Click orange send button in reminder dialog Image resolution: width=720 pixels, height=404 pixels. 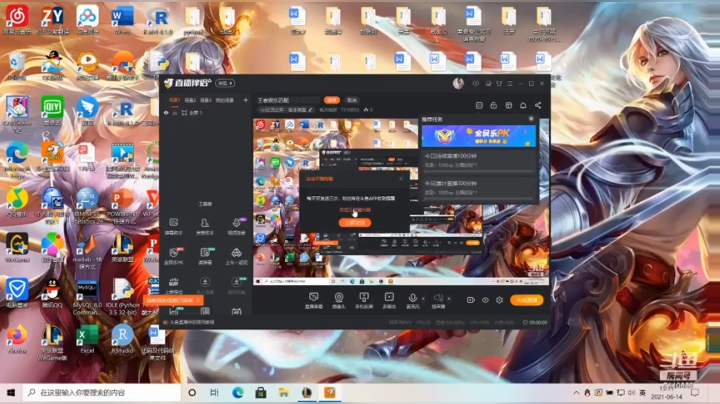(354, 223)
